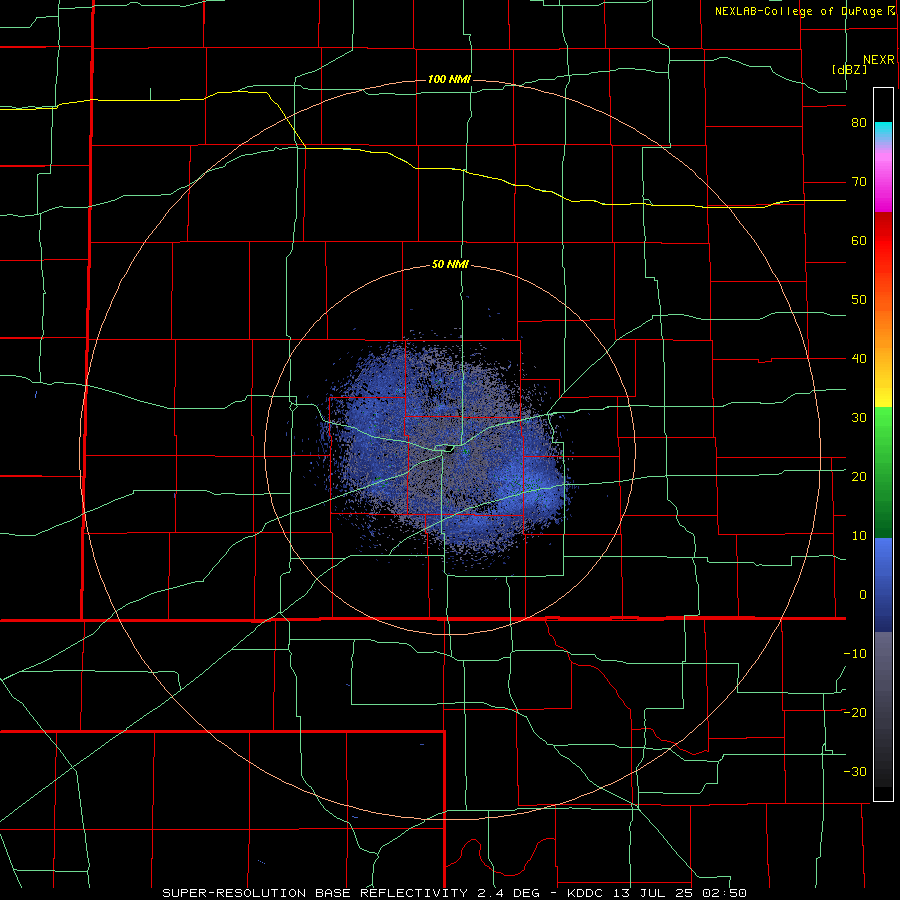This screenshot has width=900, height=900.
Task: Click the 30 value on the dBZ scale
Action: tap(859, 417)
